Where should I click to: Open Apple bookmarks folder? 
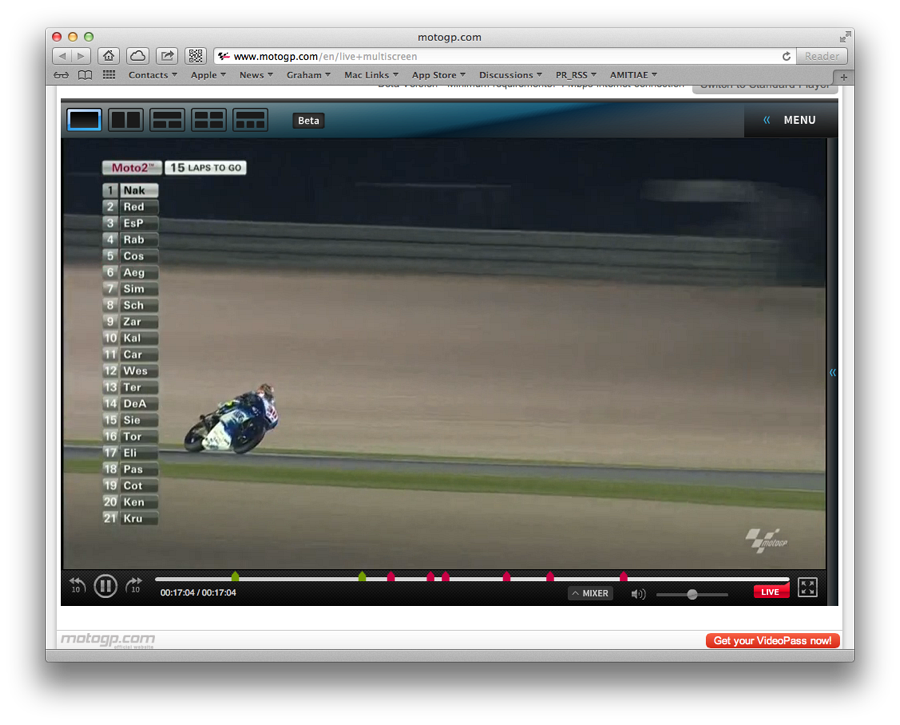(208, 75)
